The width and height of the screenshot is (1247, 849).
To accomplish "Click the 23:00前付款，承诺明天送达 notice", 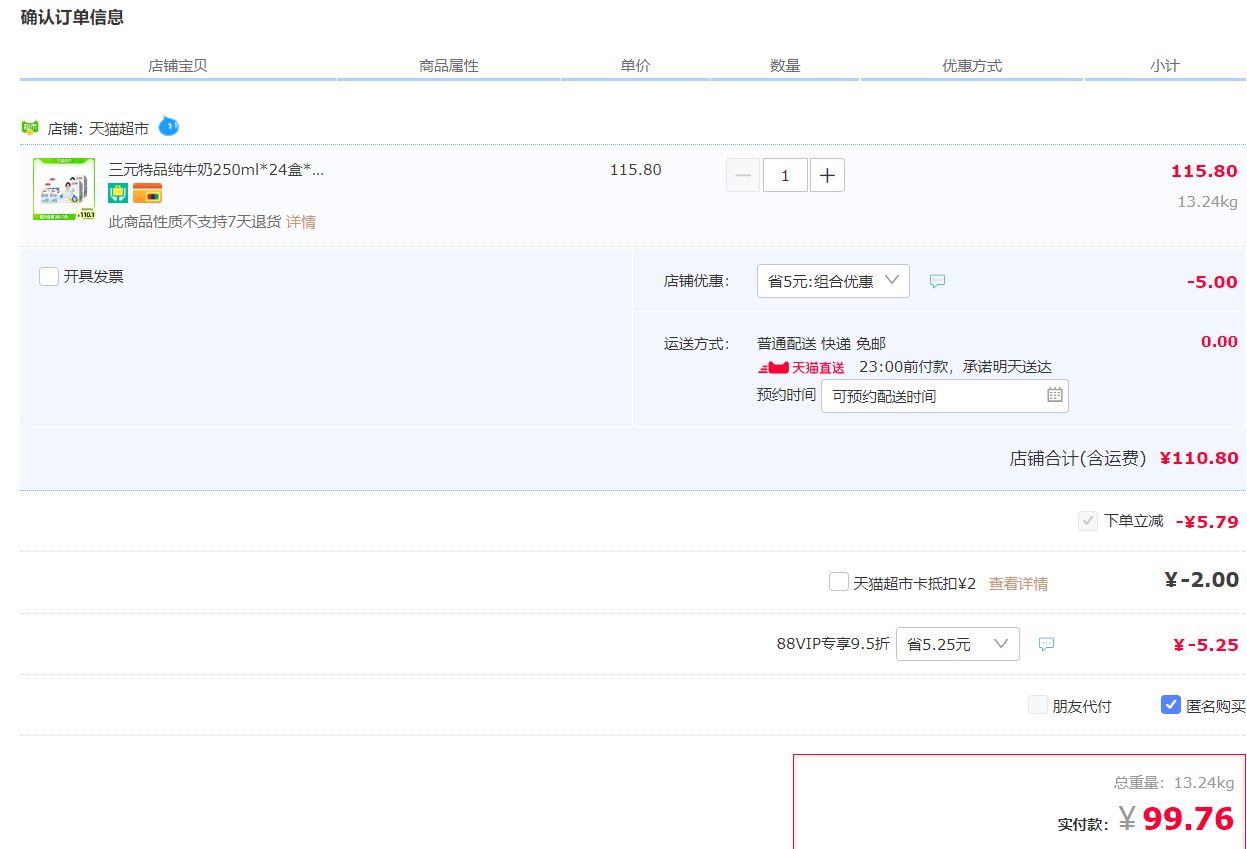I will [x=955, y=367].
